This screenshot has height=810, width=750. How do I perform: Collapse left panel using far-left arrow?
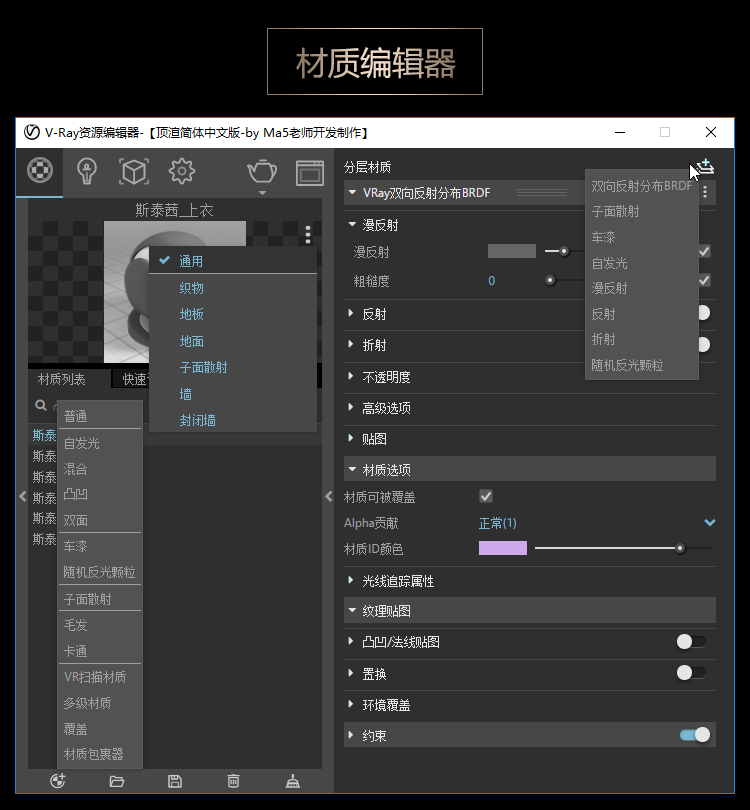click(x=22, y=496)
